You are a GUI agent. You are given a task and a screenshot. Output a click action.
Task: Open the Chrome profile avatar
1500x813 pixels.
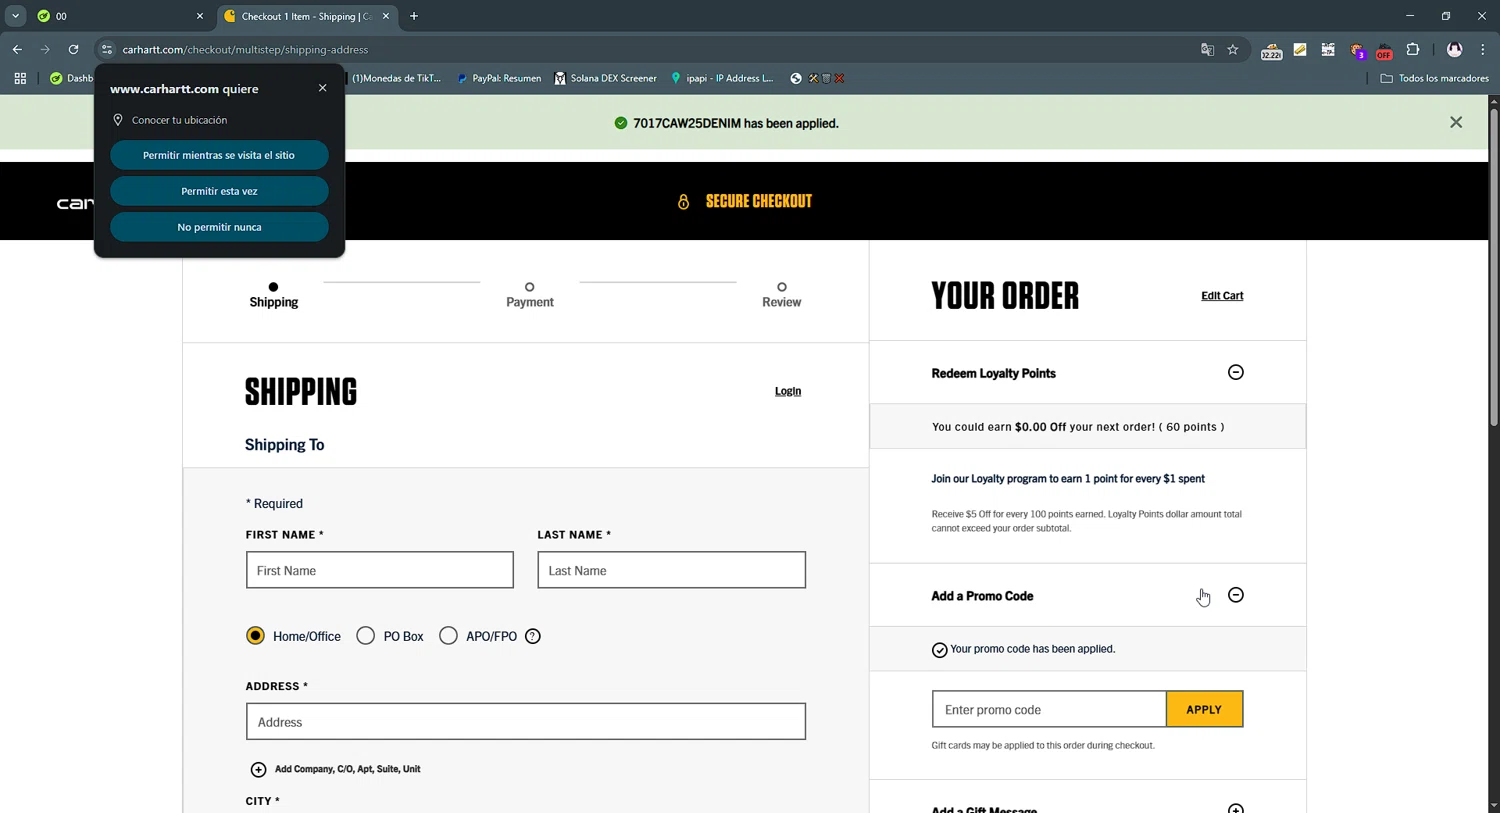pos(1454,49)
